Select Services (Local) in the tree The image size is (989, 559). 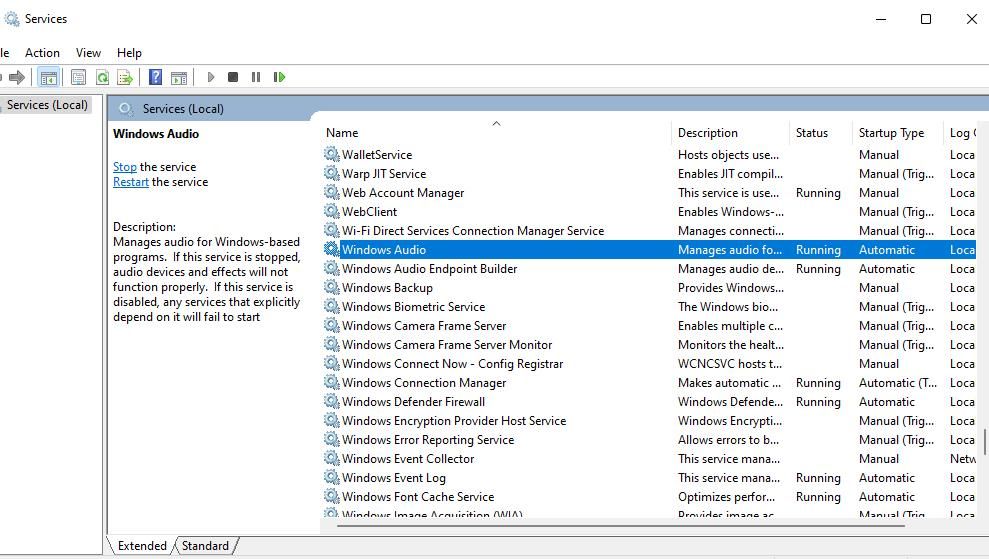[47, 105]
